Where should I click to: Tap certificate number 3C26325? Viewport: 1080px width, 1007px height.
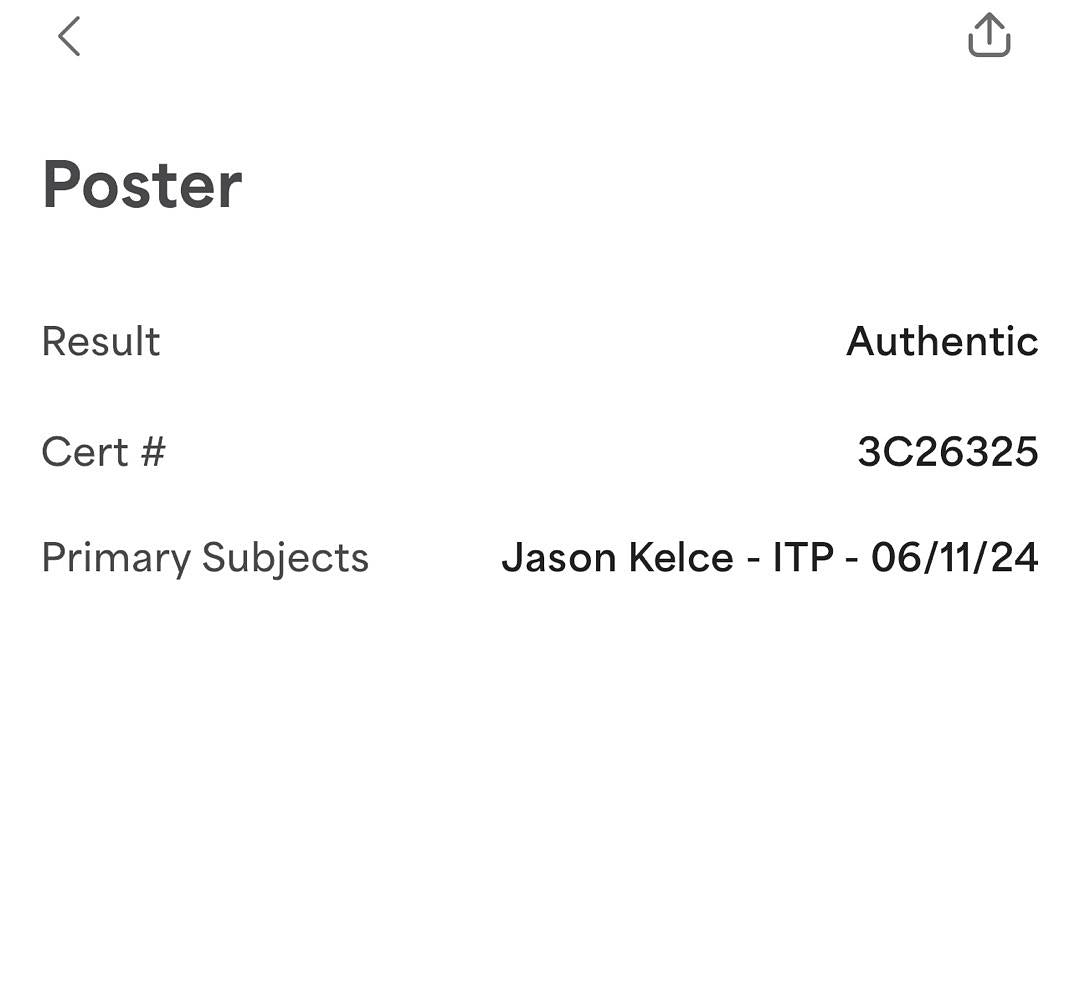[x=948, y=452]
